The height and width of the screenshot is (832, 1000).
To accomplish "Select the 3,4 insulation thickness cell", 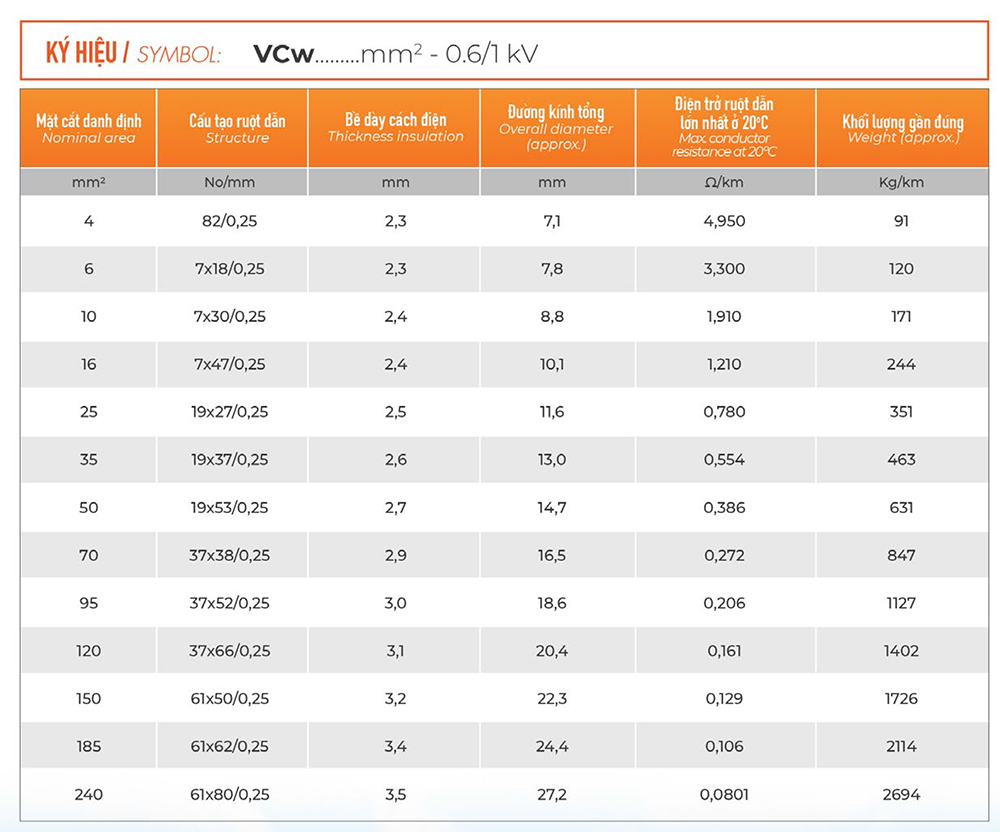I will coord(396,746).
